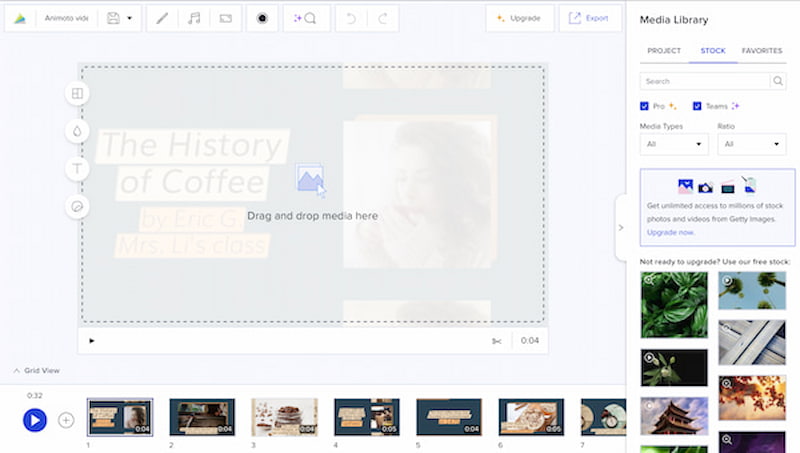Expand the save options dropdown arrow
Screen dimensions: 800x453
(x=129, y=18)
